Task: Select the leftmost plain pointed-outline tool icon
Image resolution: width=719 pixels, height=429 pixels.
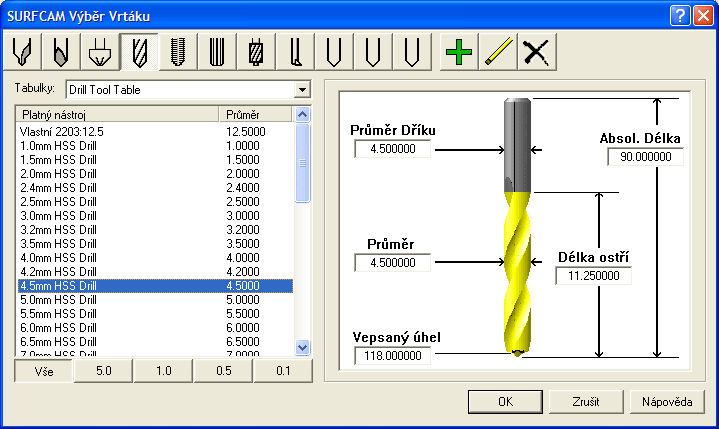Action: pos(334,52)
